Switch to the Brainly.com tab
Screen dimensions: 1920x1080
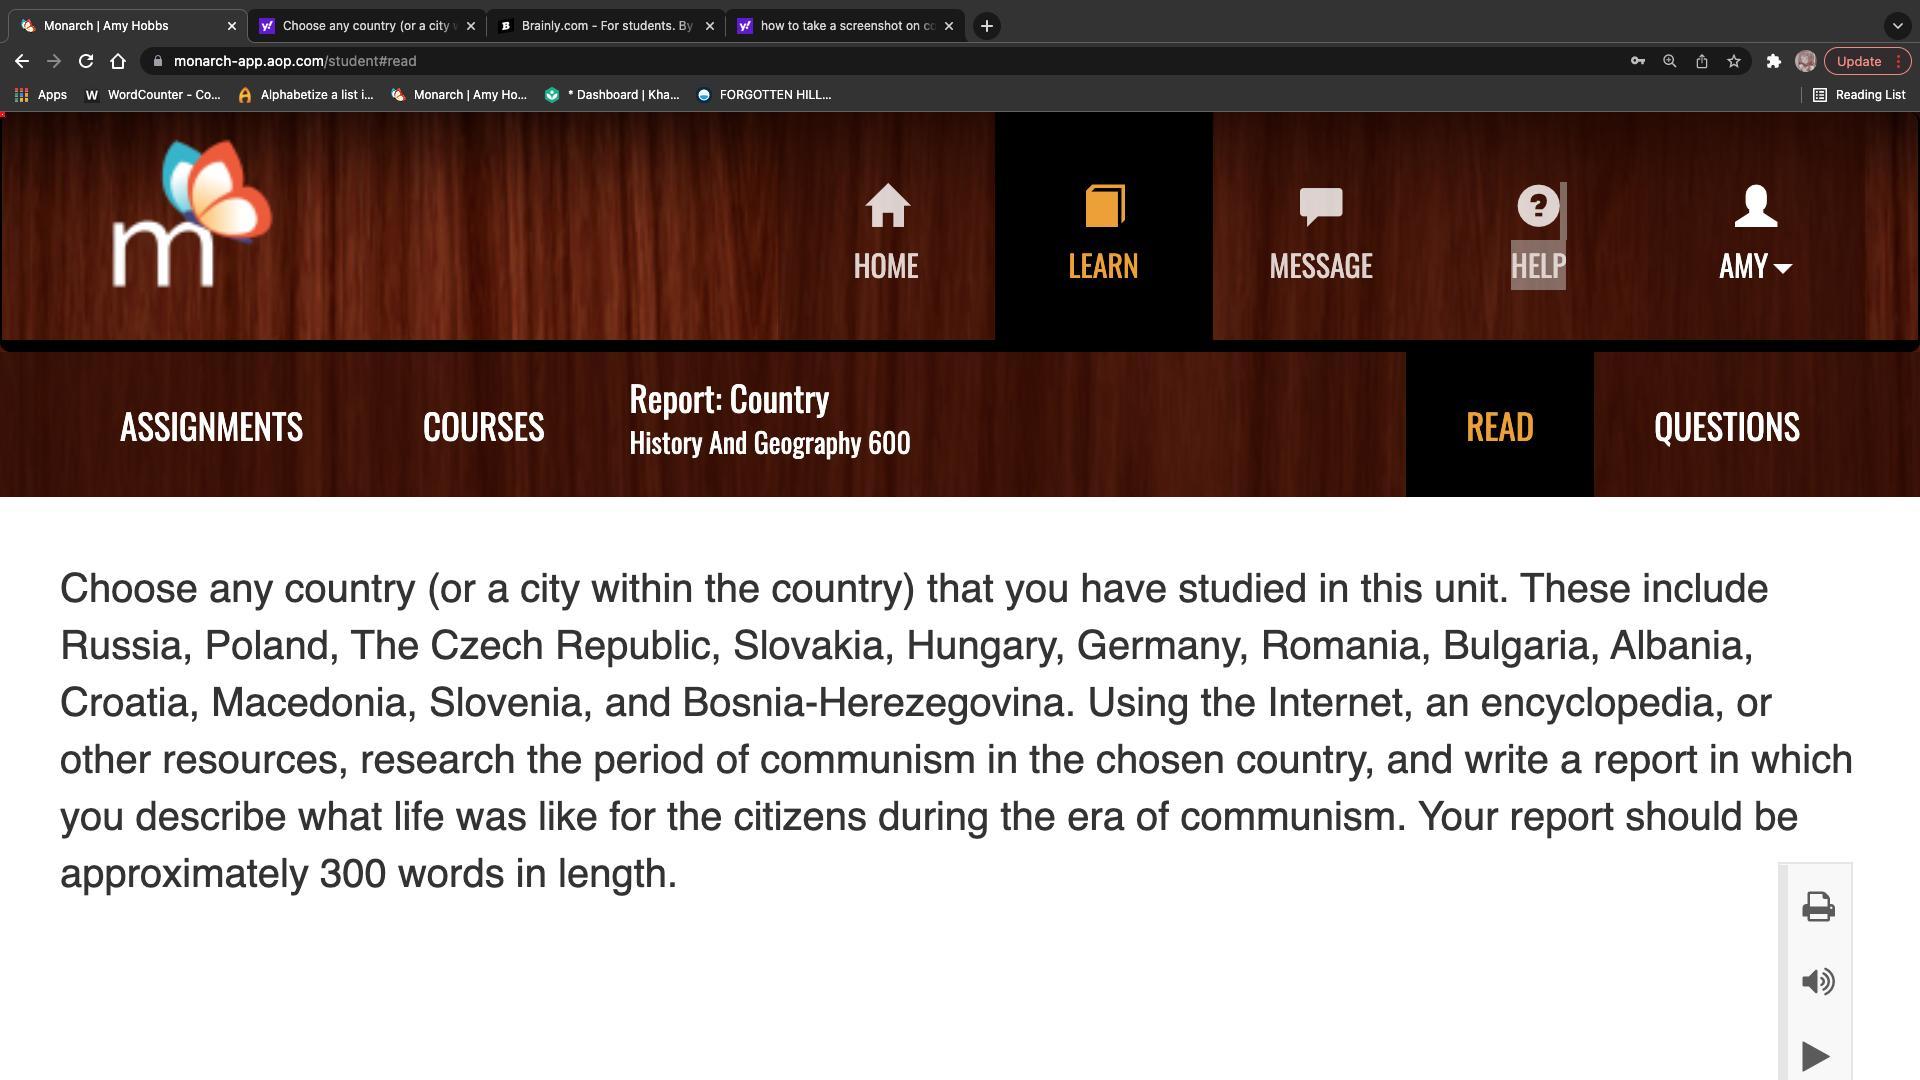point(605,26)
